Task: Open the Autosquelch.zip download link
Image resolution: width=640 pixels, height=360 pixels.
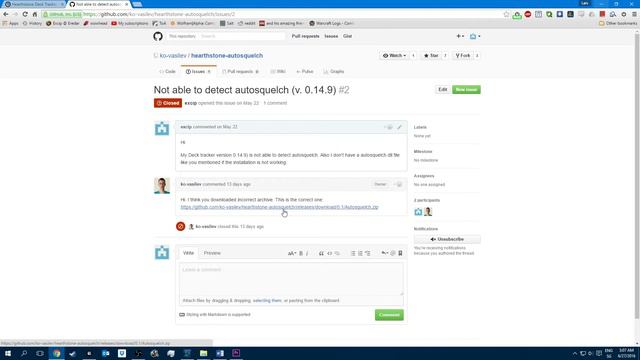Action: (x=280, y=207)
